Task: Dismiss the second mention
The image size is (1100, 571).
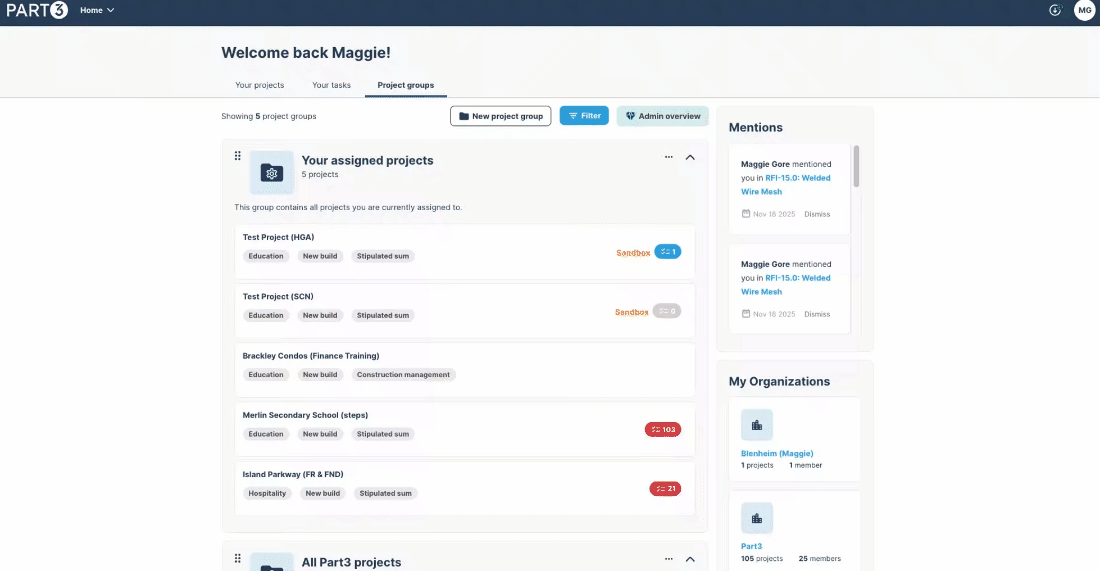Action: (x=817, y=314)
